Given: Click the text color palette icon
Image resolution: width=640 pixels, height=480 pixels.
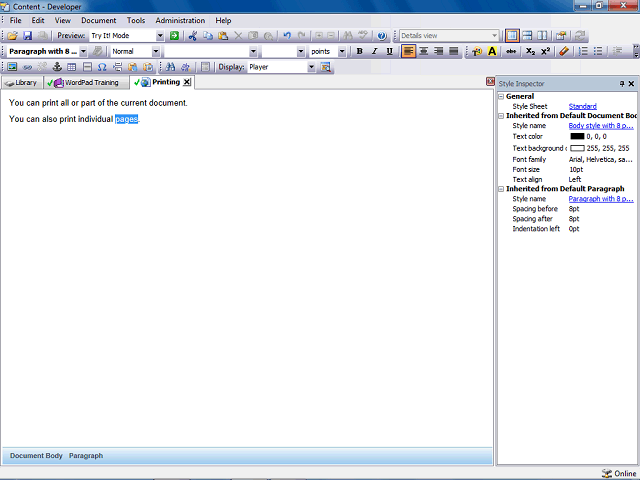Looking at the screenshot, I should pyautogui.click(x=477, y=51).
